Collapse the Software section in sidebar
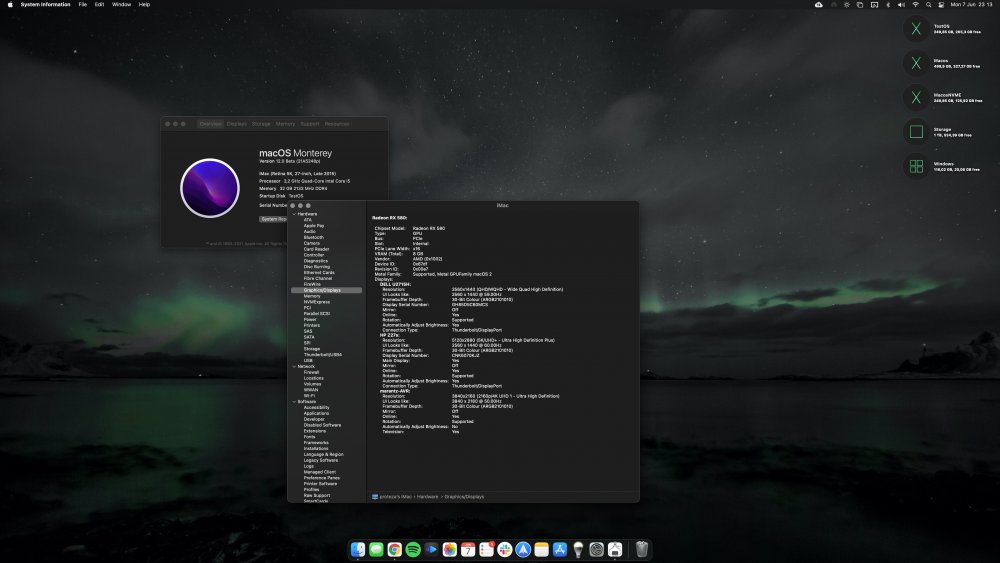Image resolution: width=1000 pixels, height=563 pixels. [294, 402]
